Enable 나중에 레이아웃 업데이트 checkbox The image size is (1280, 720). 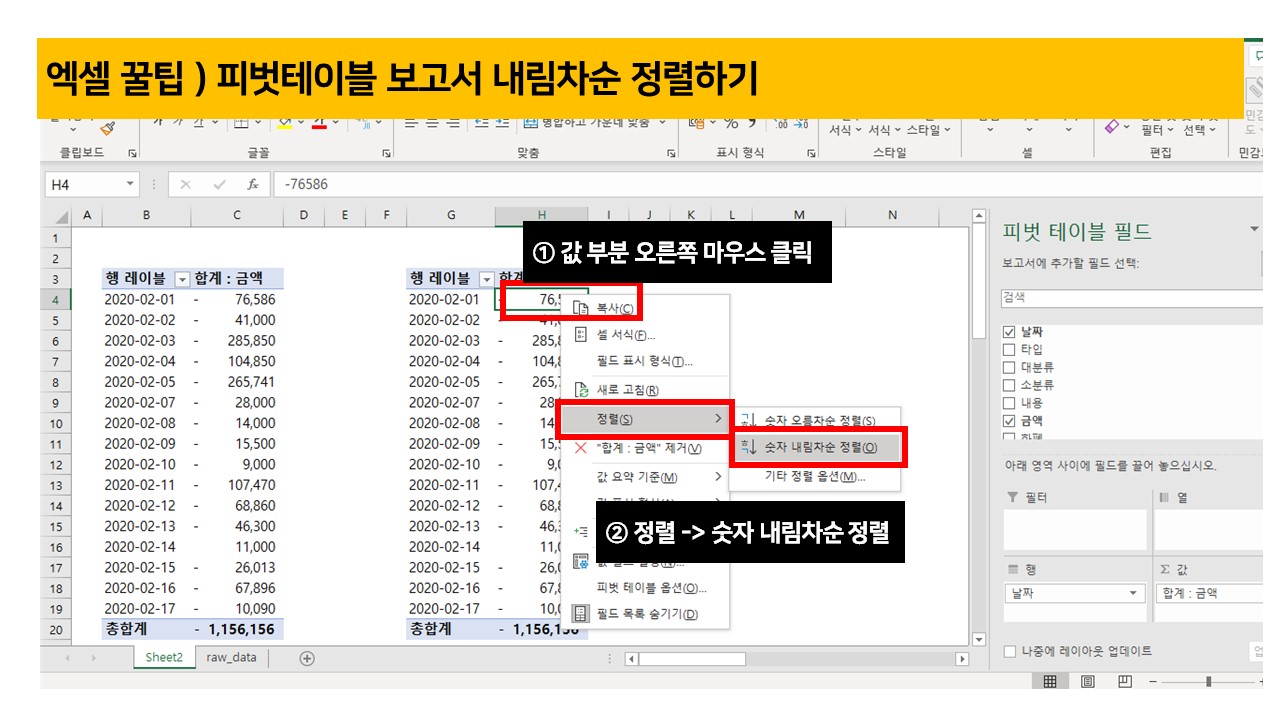1009,652
